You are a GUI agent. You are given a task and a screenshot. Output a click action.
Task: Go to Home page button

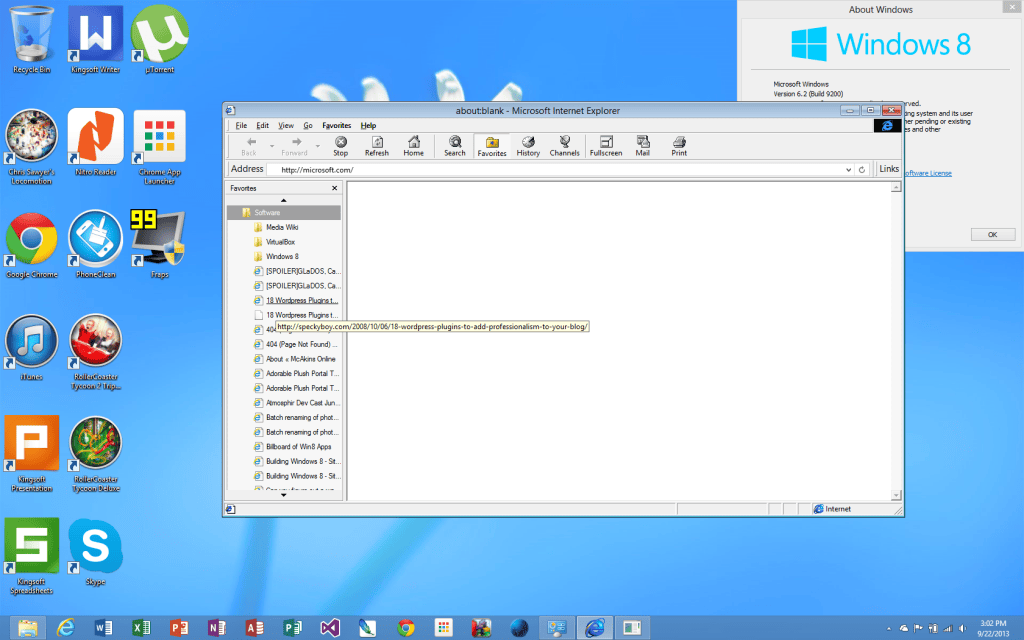(x=413, y=146)
